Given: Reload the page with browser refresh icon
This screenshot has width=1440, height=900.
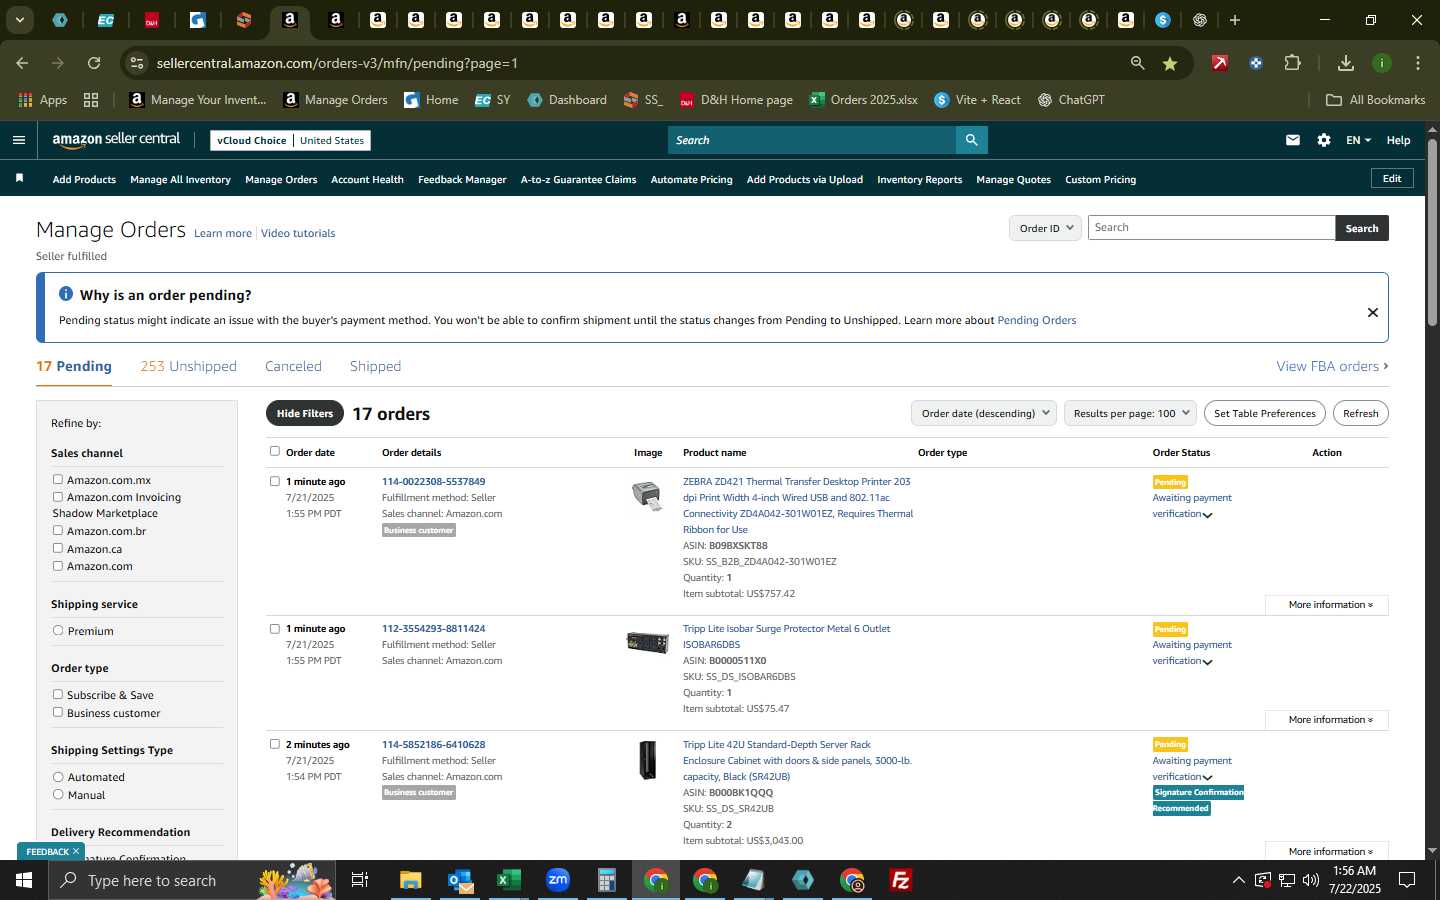Looking at the screenshot, I should click(94, 63).
